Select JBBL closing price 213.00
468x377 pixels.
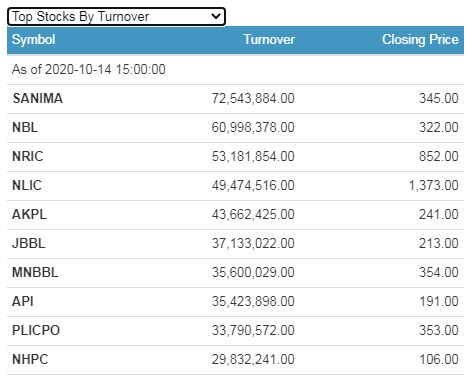pyautogui.click(x=439, y=243)
